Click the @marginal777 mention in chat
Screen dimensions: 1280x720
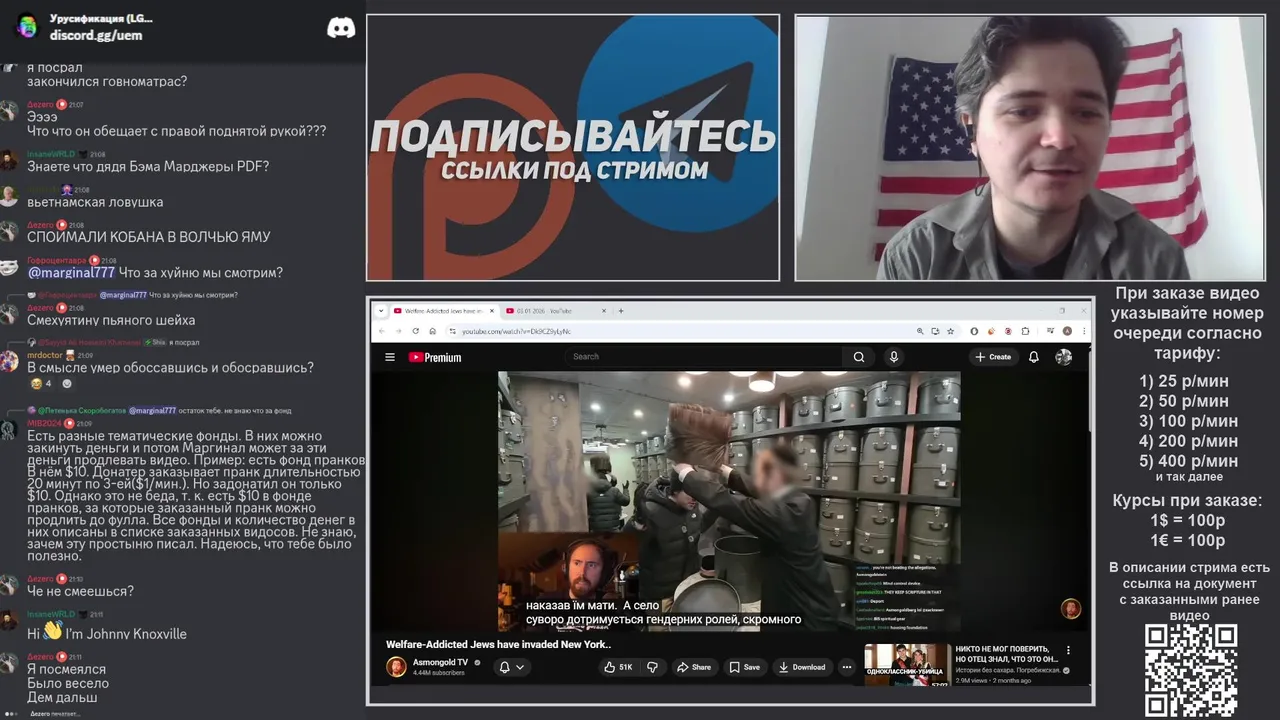point(71,272)
